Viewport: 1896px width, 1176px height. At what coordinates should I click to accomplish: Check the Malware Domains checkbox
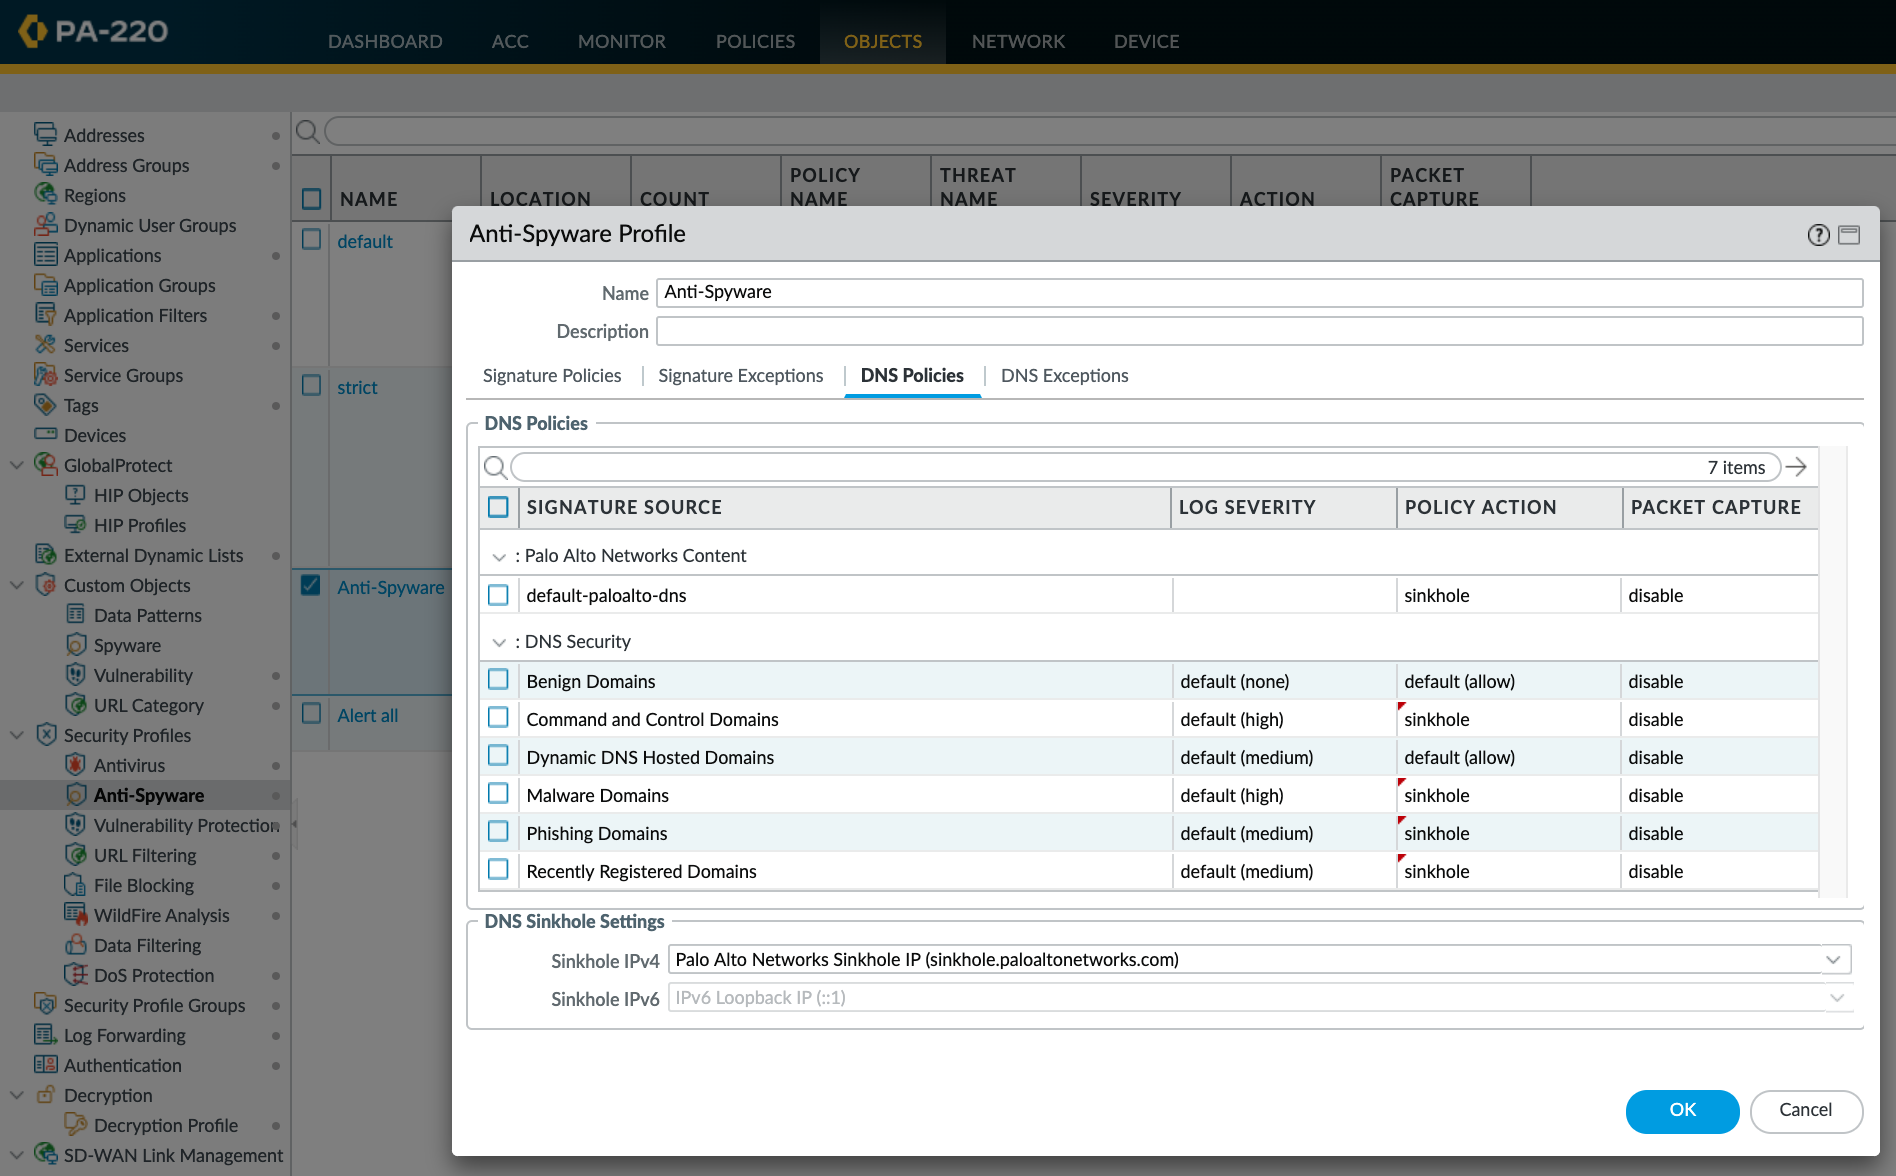tap(498, 793)
